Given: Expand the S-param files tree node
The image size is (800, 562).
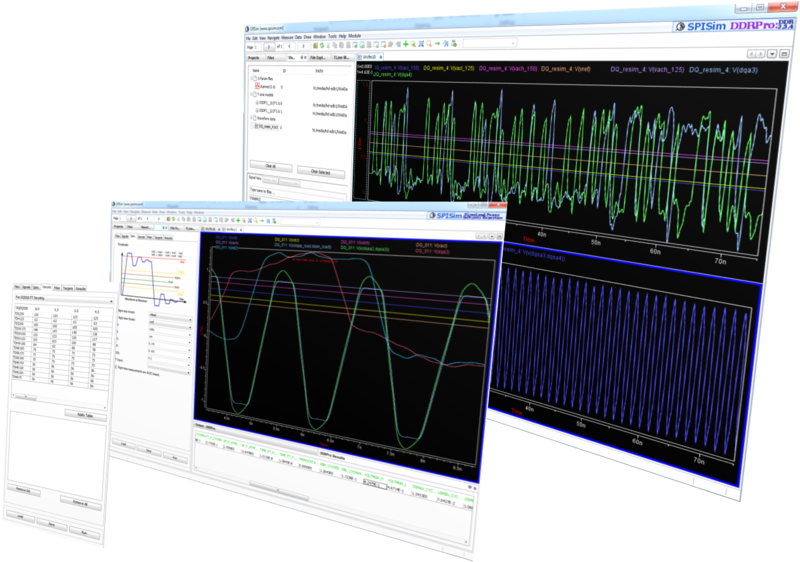Looking at the screenshot, I should 254,77.
